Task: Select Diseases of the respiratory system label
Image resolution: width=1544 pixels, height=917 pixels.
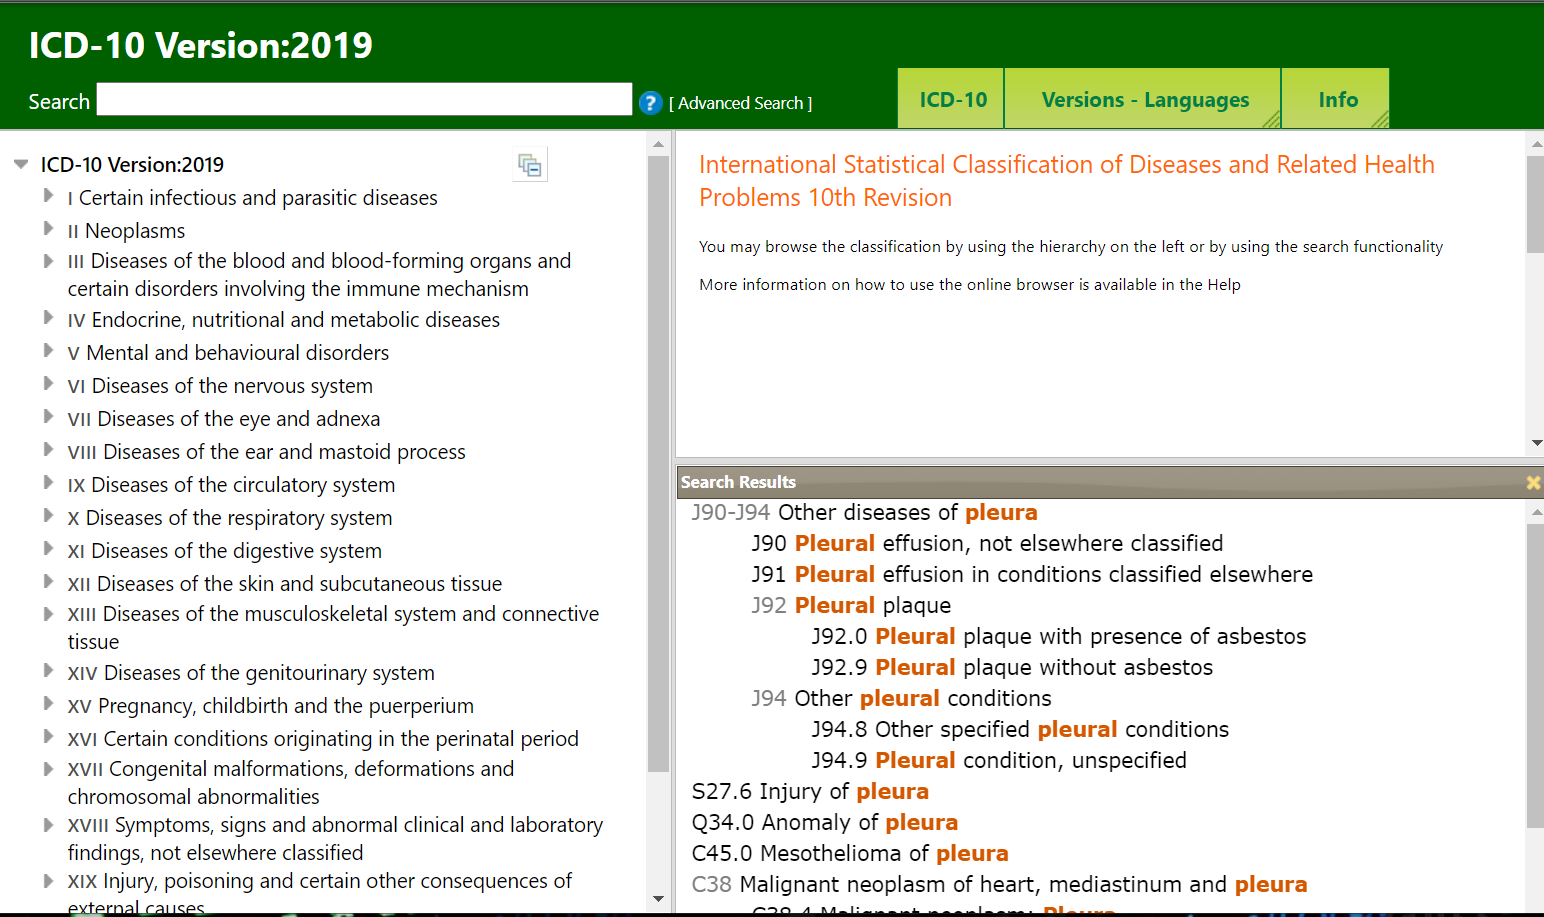Action: pyautogui.click(x=230, y=518)
